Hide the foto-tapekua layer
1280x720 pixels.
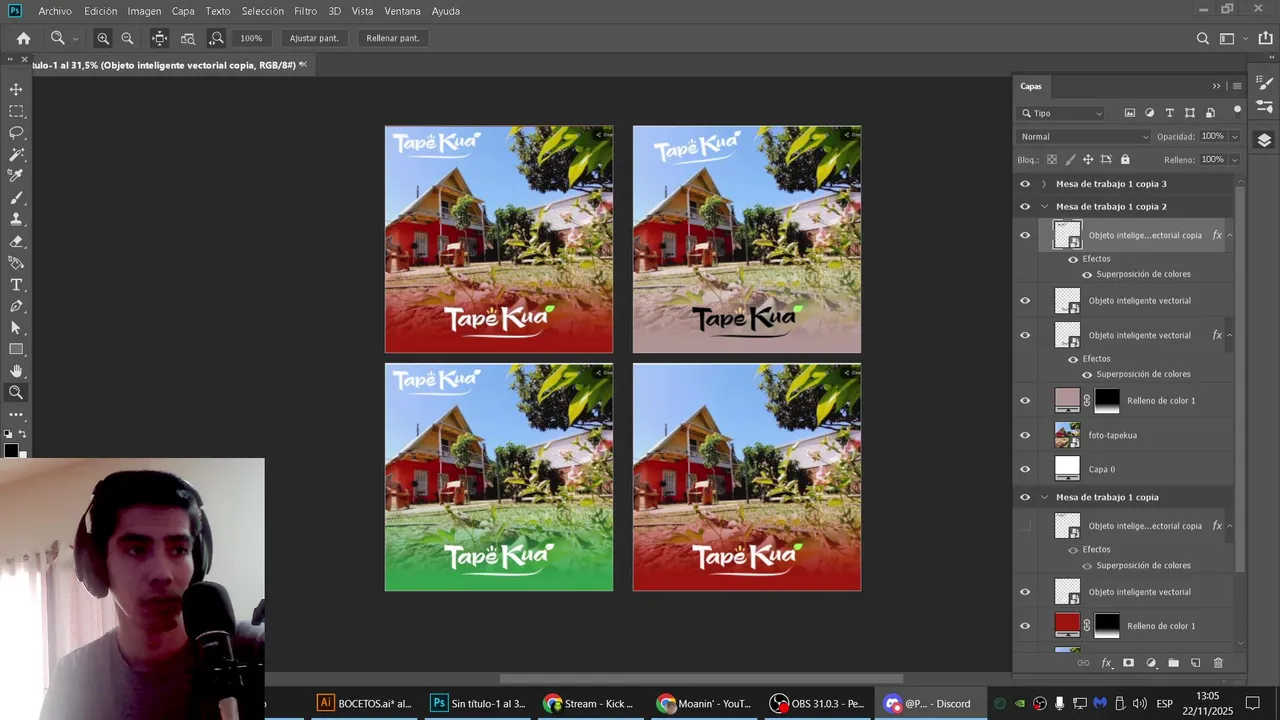(1024, 435)
